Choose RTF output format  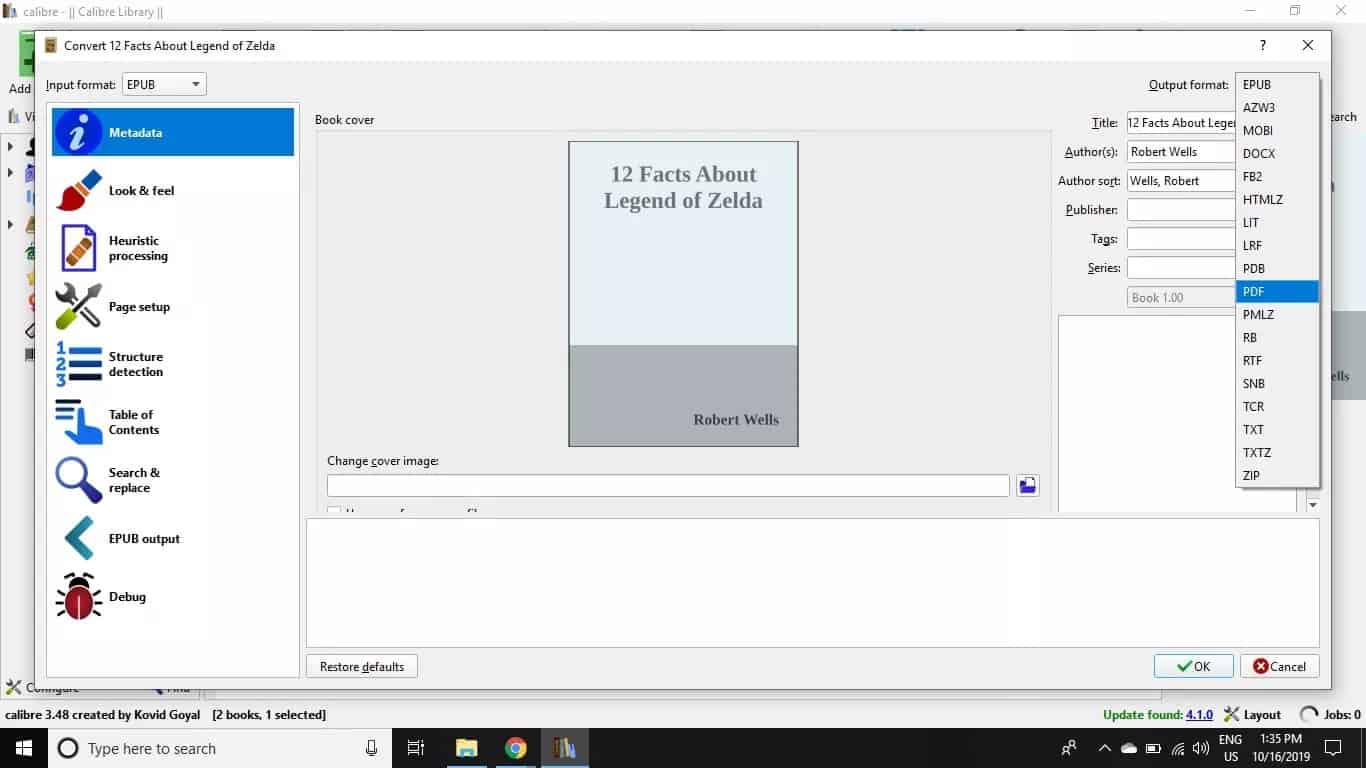[1277, 361]
